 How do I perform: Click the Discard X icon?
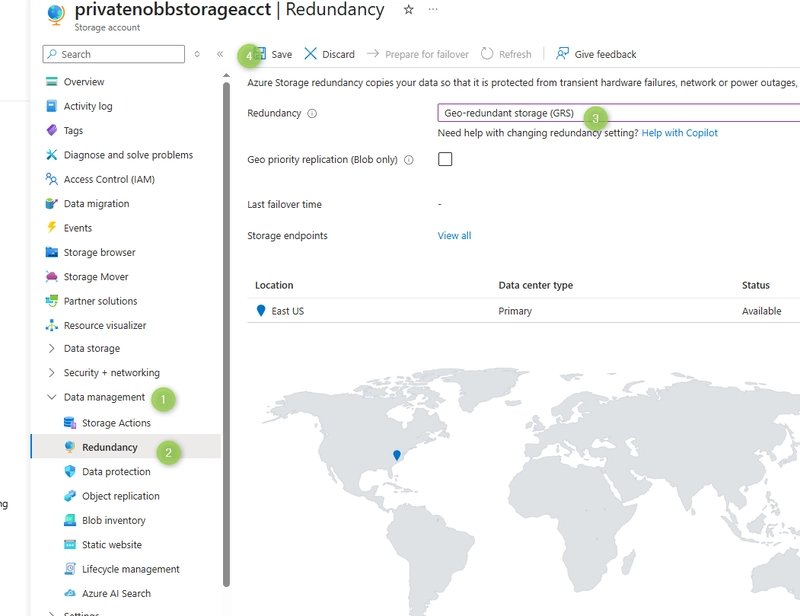[x=310, y=54]
